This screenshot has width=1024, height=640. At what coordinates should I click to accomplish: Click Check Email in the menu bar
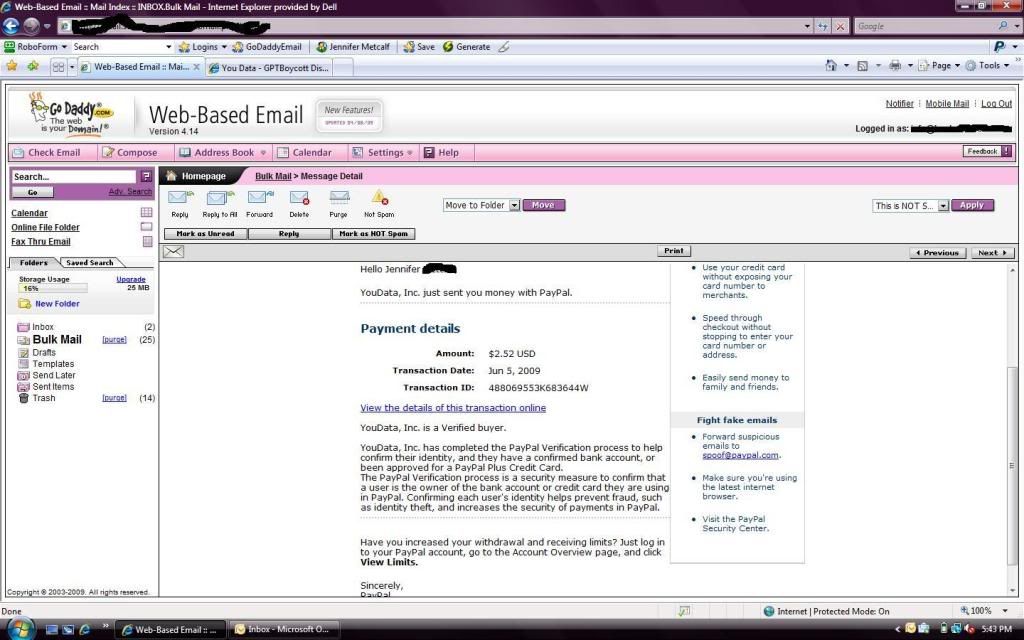pyautogui.click(x=46, y=152)
